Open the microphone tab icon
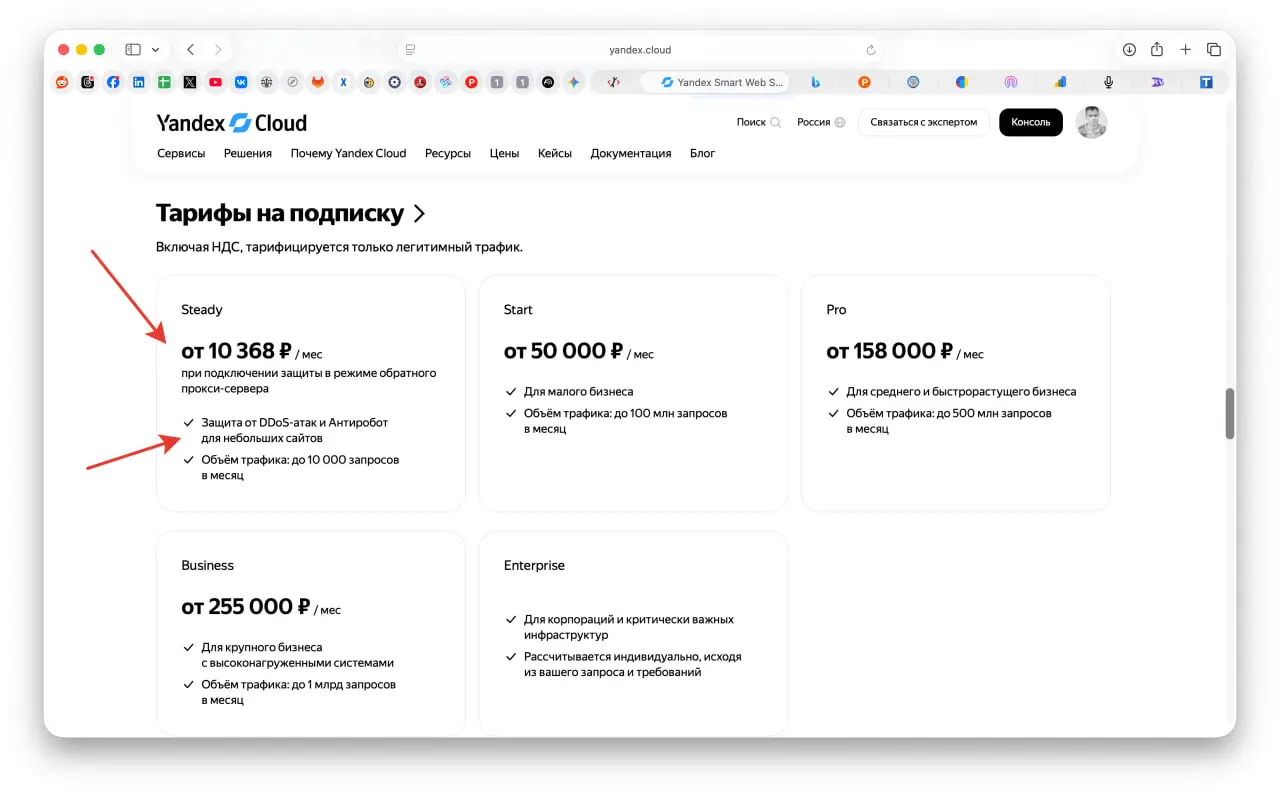Viewport: 1280px width, 795px height. [1109, 83]
